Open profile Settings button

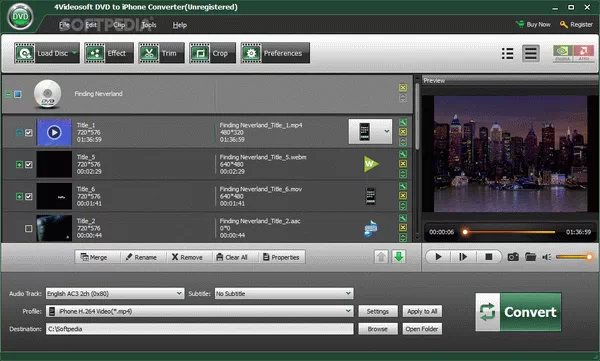pos(378,311)
